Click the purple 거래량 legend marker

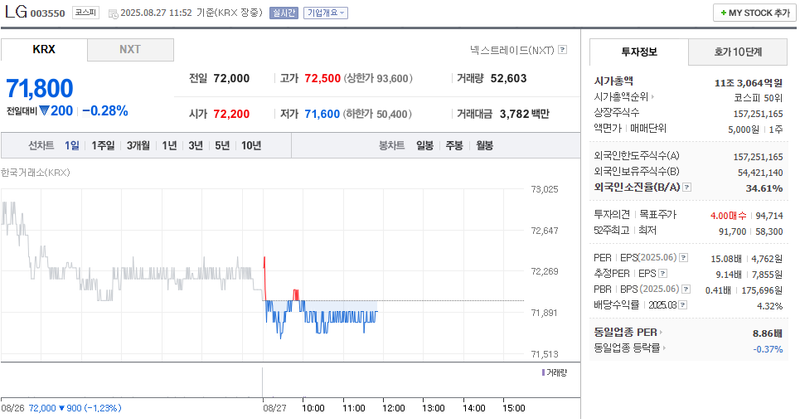tap(543, 373)
